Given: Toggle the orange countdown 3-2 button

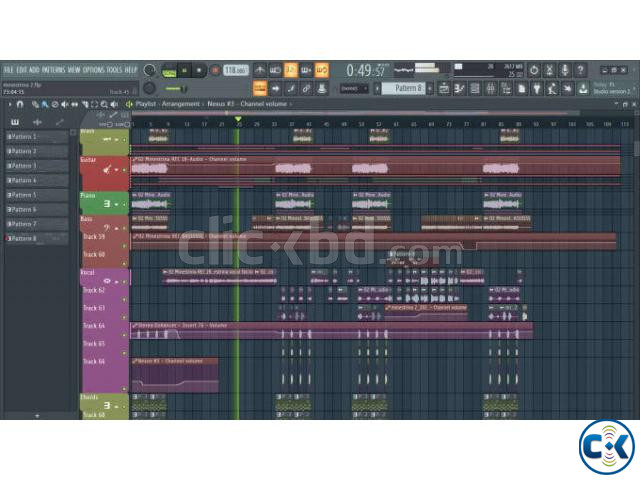Looking at the screenshot, I should click(291, 70).
